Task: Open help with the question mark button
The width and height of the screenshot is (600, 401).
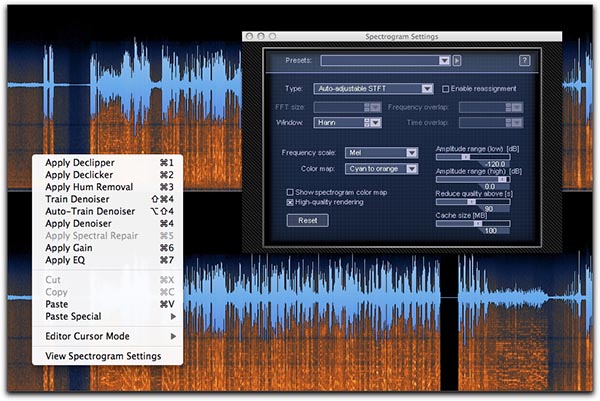Action: [524, 60]
